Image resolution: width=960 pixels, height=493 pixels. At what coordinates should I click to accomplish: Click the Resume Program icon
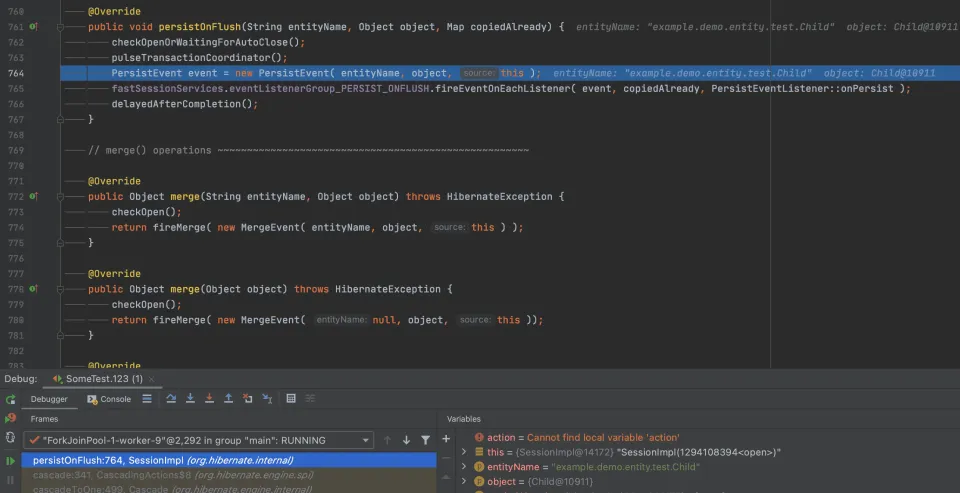10,461
